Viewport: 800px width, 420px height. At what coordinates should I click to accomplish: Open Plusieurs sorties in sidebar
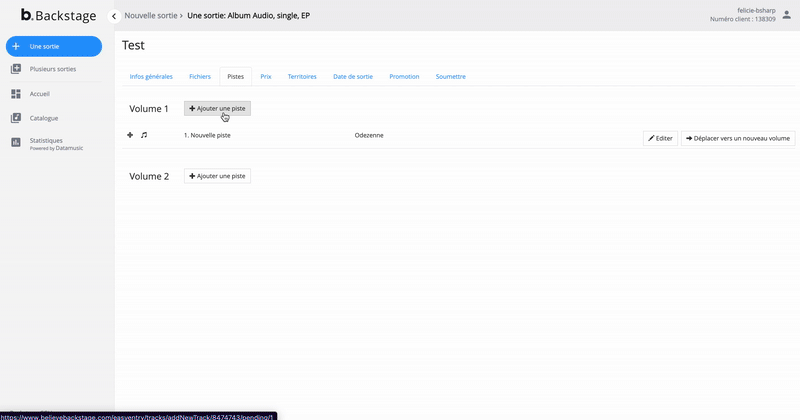[53, 69]
